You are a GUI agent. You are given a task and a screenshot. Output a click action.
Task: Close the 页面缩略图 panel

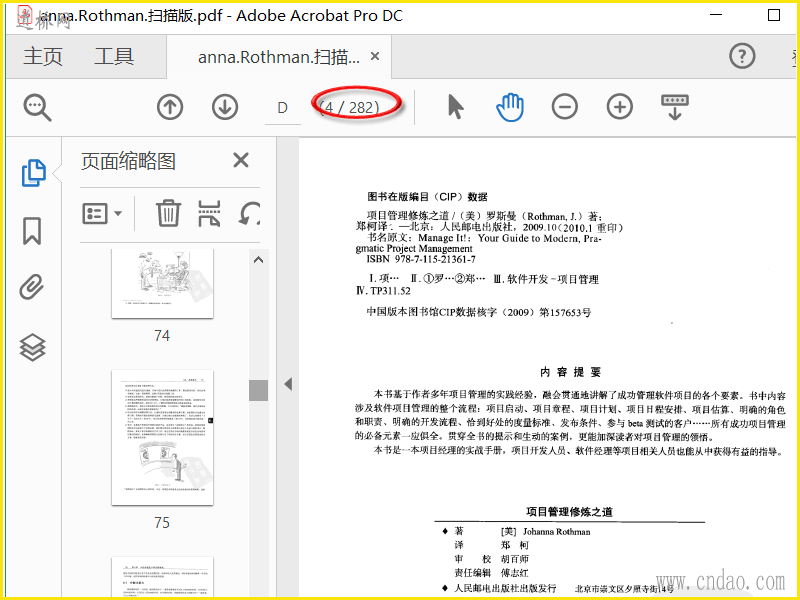tap(241, 160)
